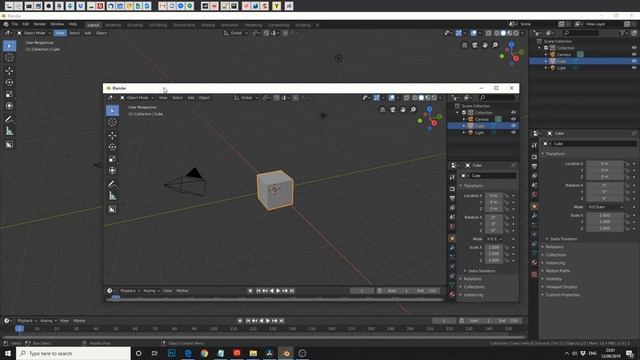640x360 pixels.
Task: Open Object Mode dropdown in front window
Action: [137, 98]
